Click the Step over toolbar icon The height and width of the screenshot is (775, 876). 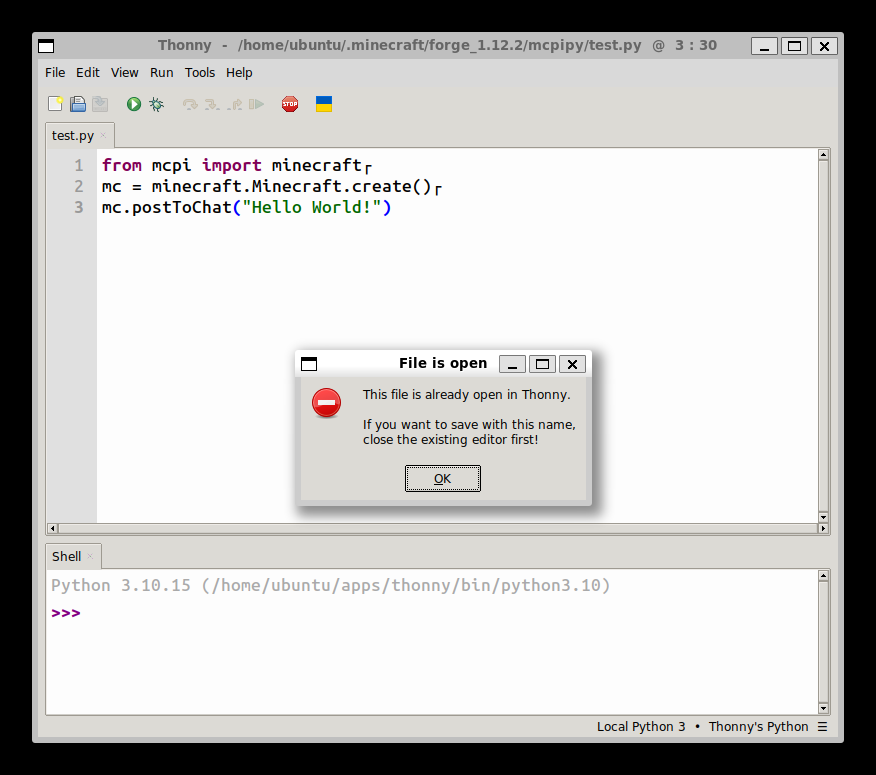pos(190,104)
